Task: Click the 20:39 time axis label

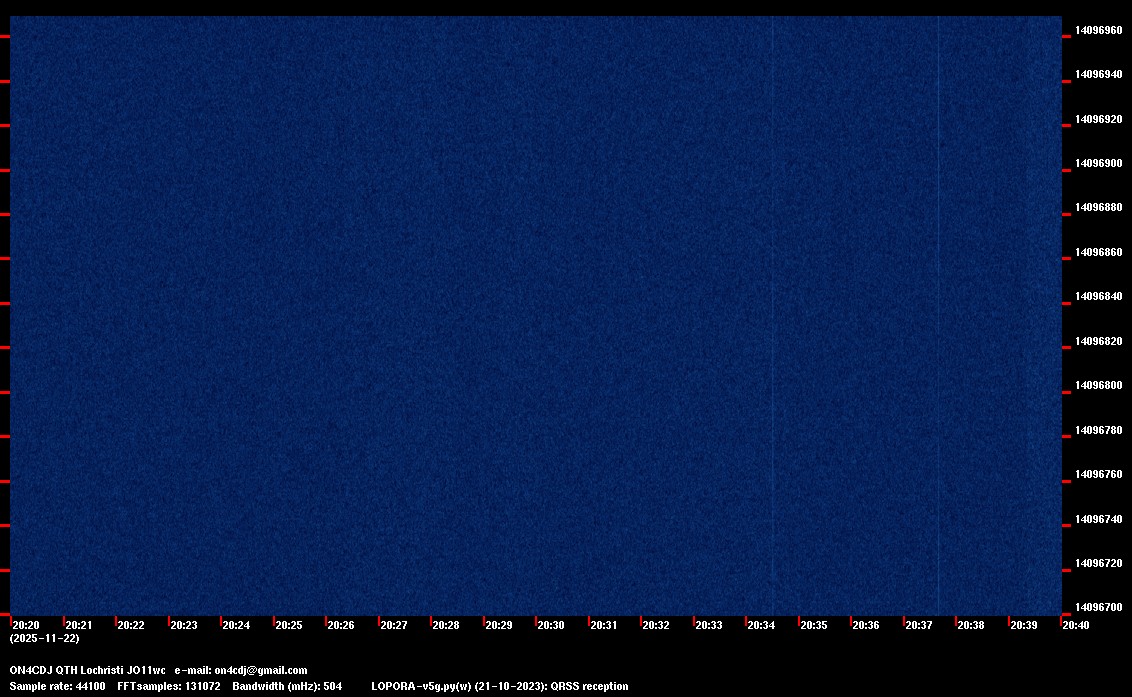Action: tap(1023, 625)
